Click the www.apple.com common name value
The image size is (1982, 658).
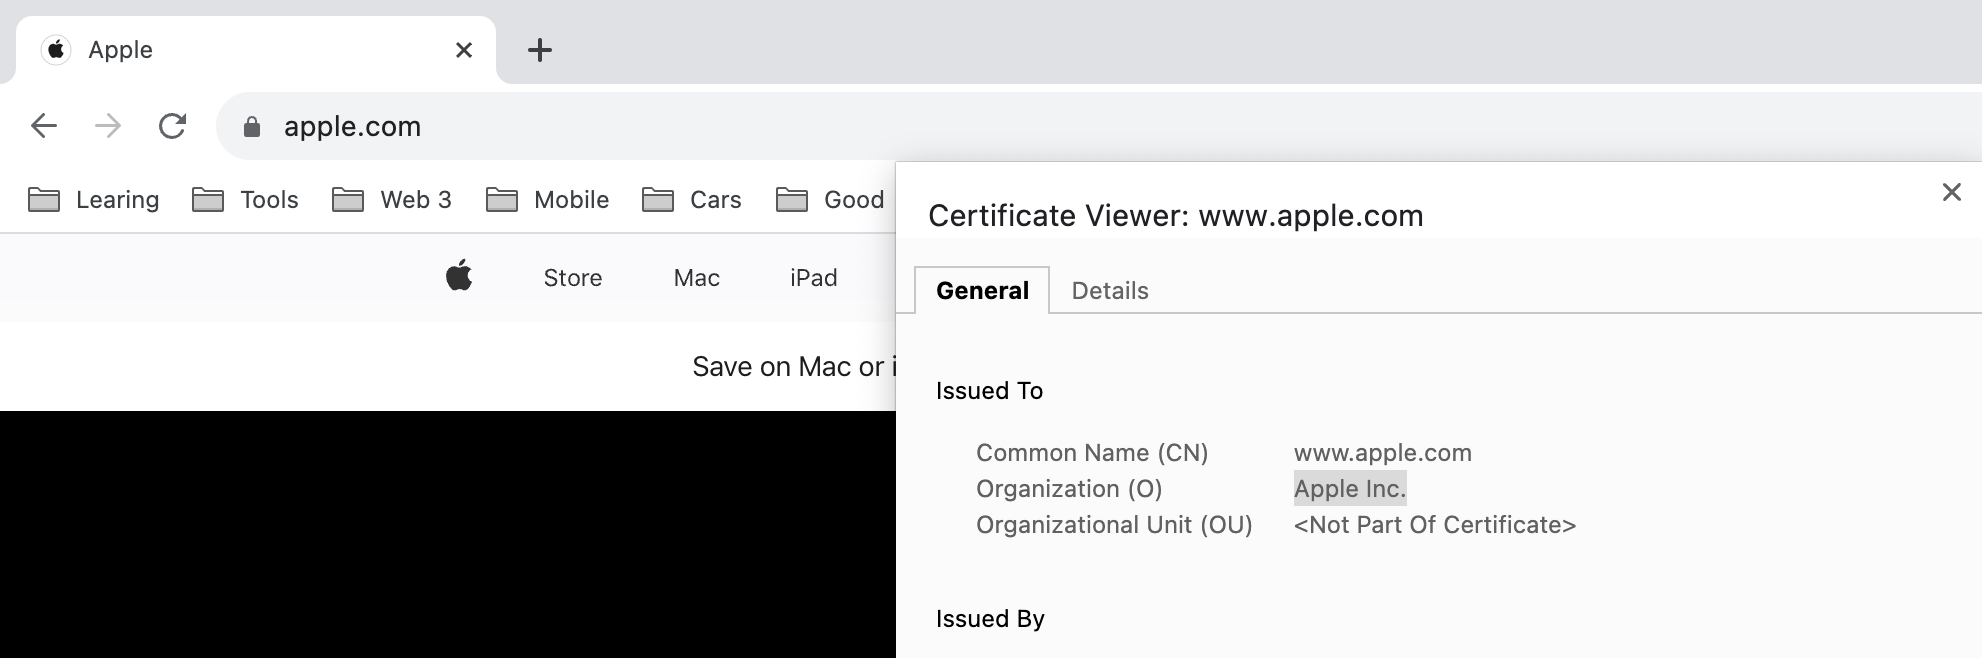tap(1383, 453)
